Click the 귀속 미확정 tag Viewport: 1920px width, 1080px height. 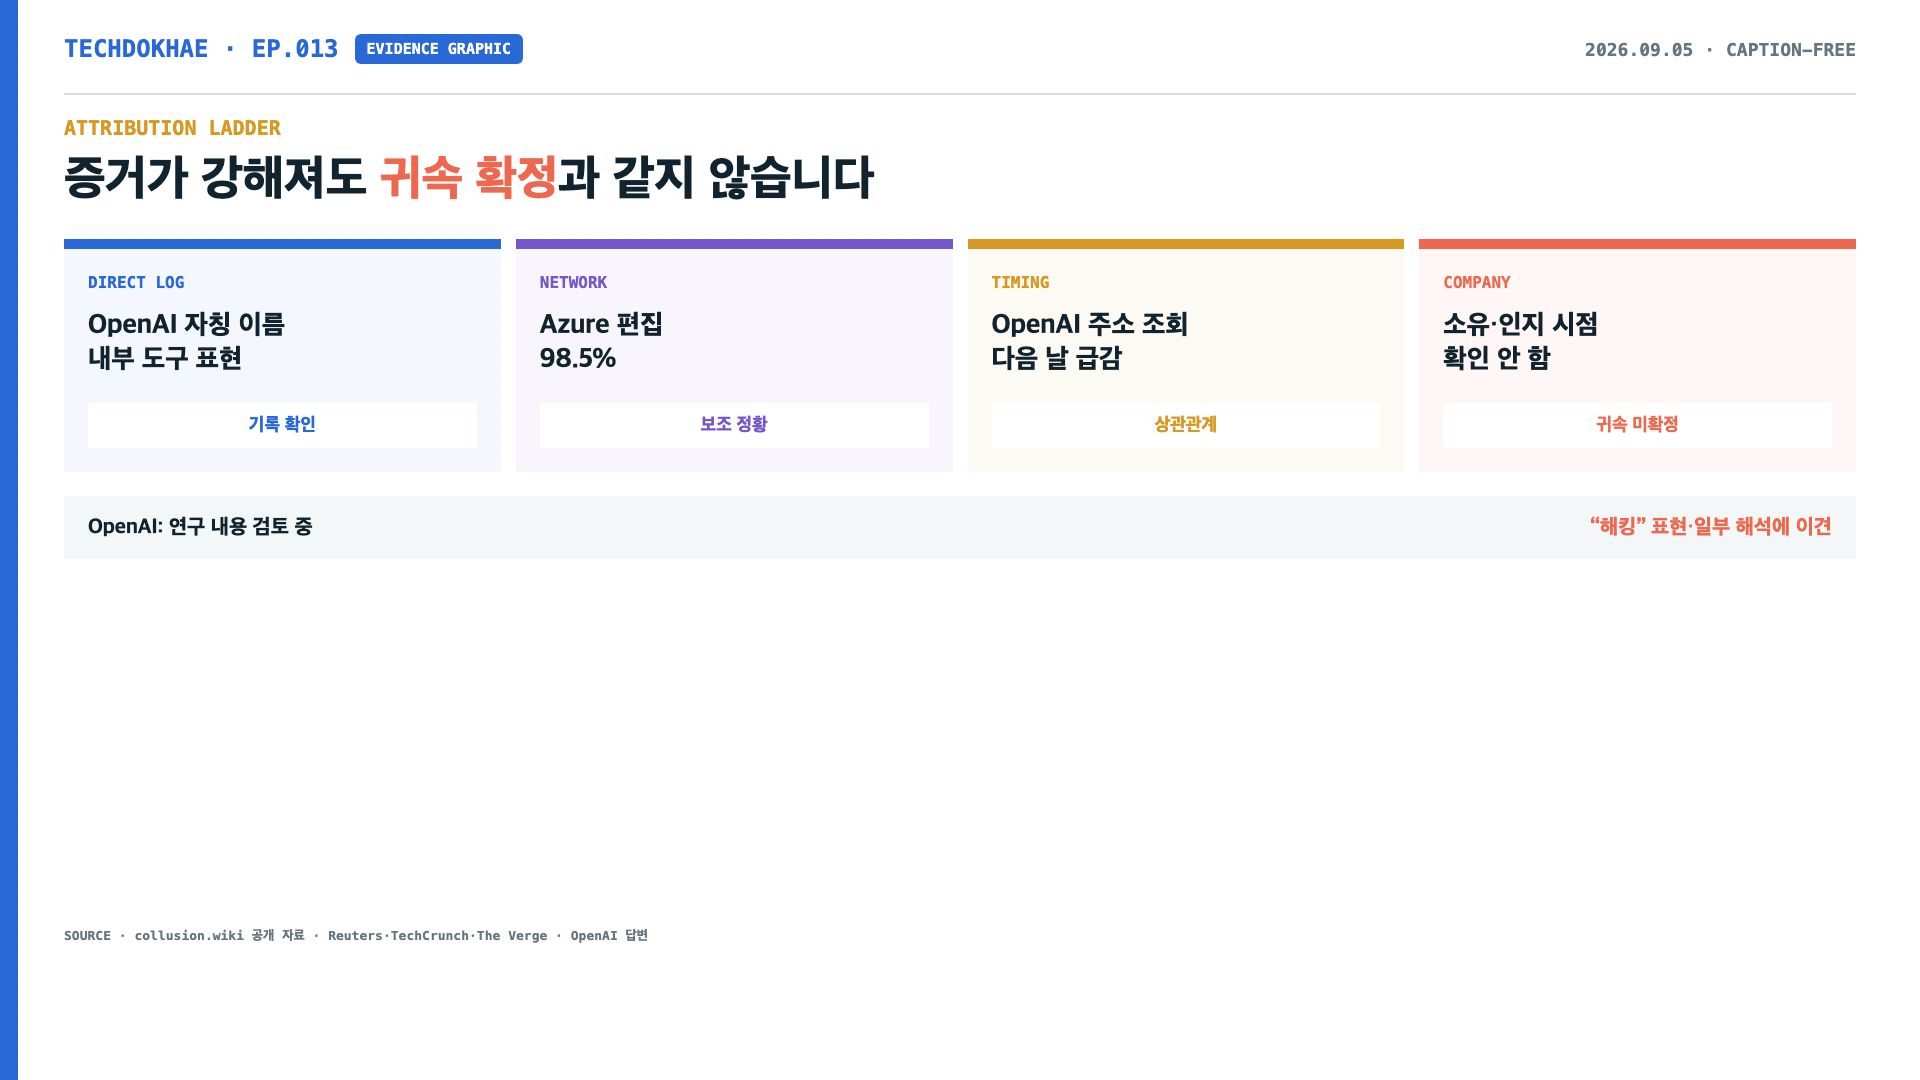tap(1637, 425)
